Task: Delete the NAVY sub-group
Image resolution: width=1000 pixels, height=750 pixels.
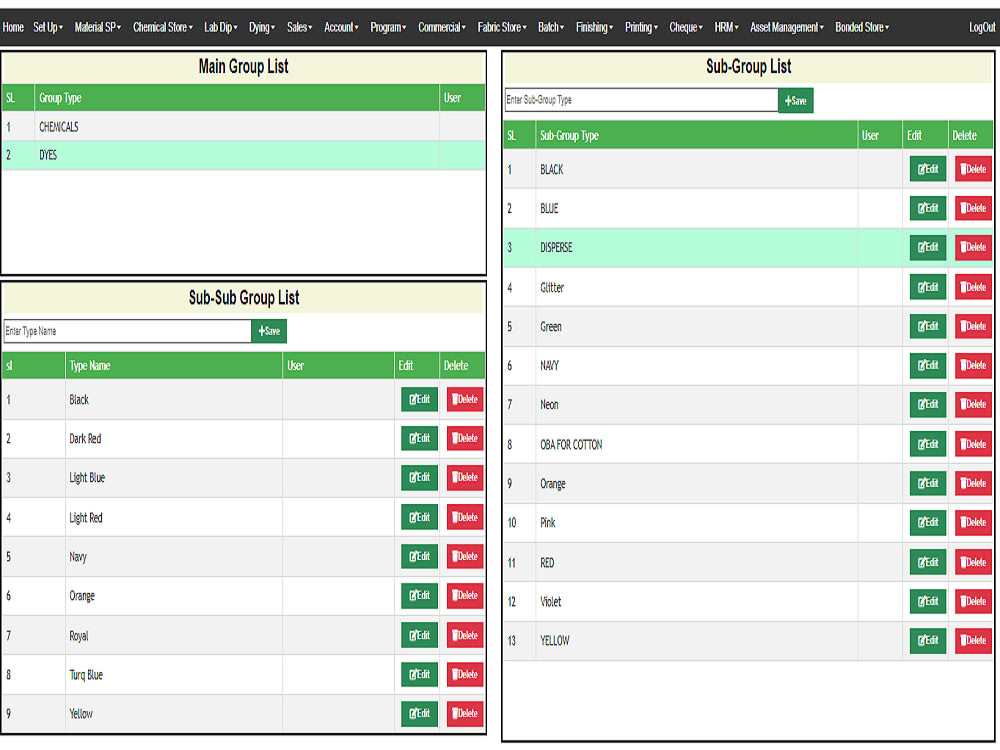Action: click(x=973, y=365)
